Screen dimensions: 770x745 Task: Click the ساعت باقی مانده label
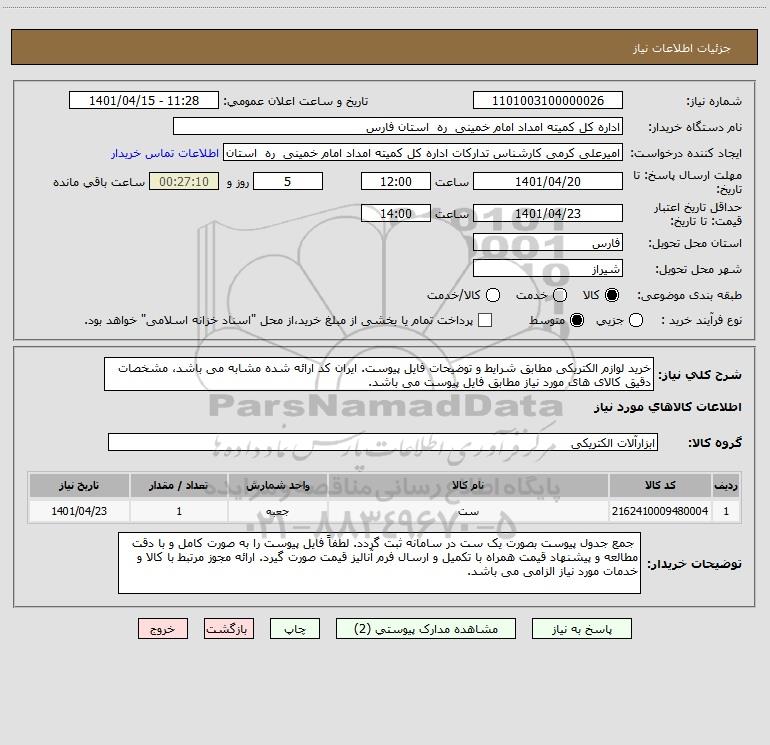99,182
